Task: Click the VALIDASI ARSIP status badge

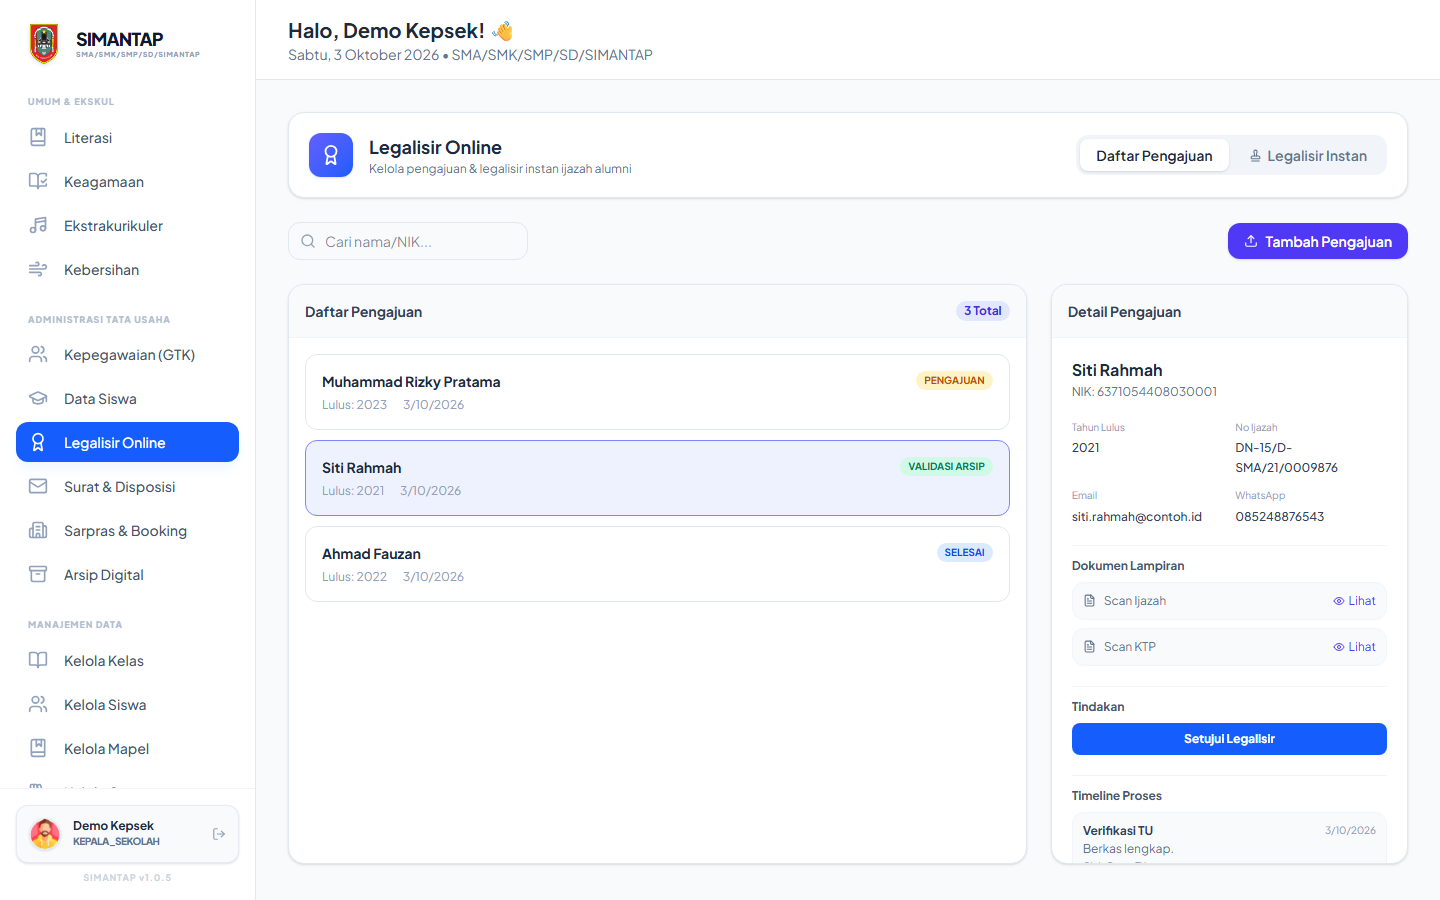Action: point(946,466)
